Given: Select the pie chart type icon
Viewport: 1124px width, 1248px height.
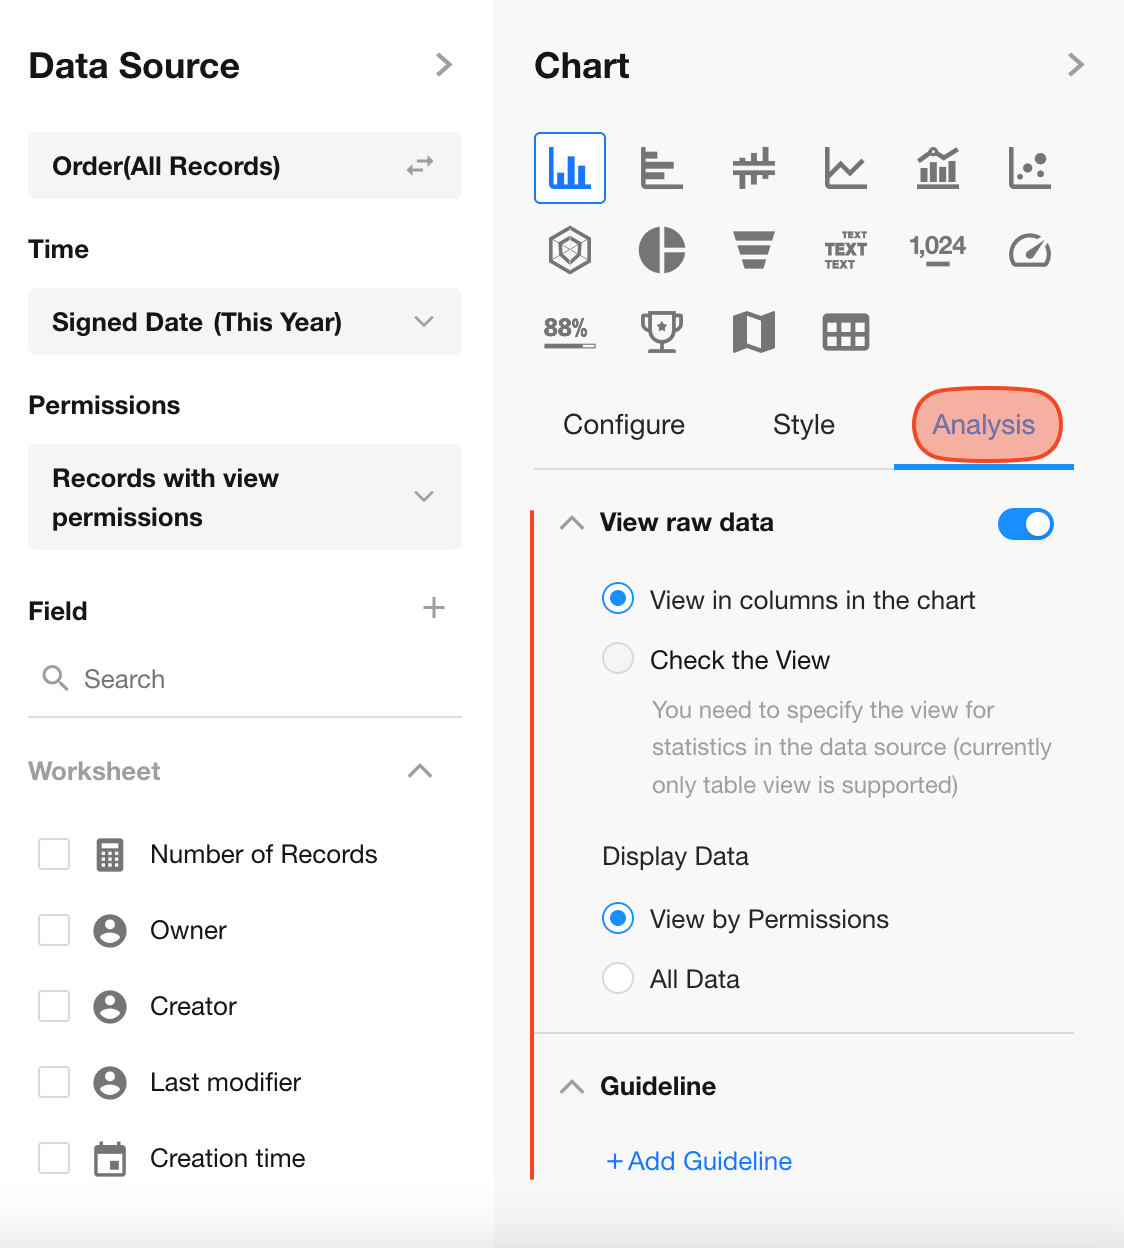Looking at the screenshot, I should (662, 249).
